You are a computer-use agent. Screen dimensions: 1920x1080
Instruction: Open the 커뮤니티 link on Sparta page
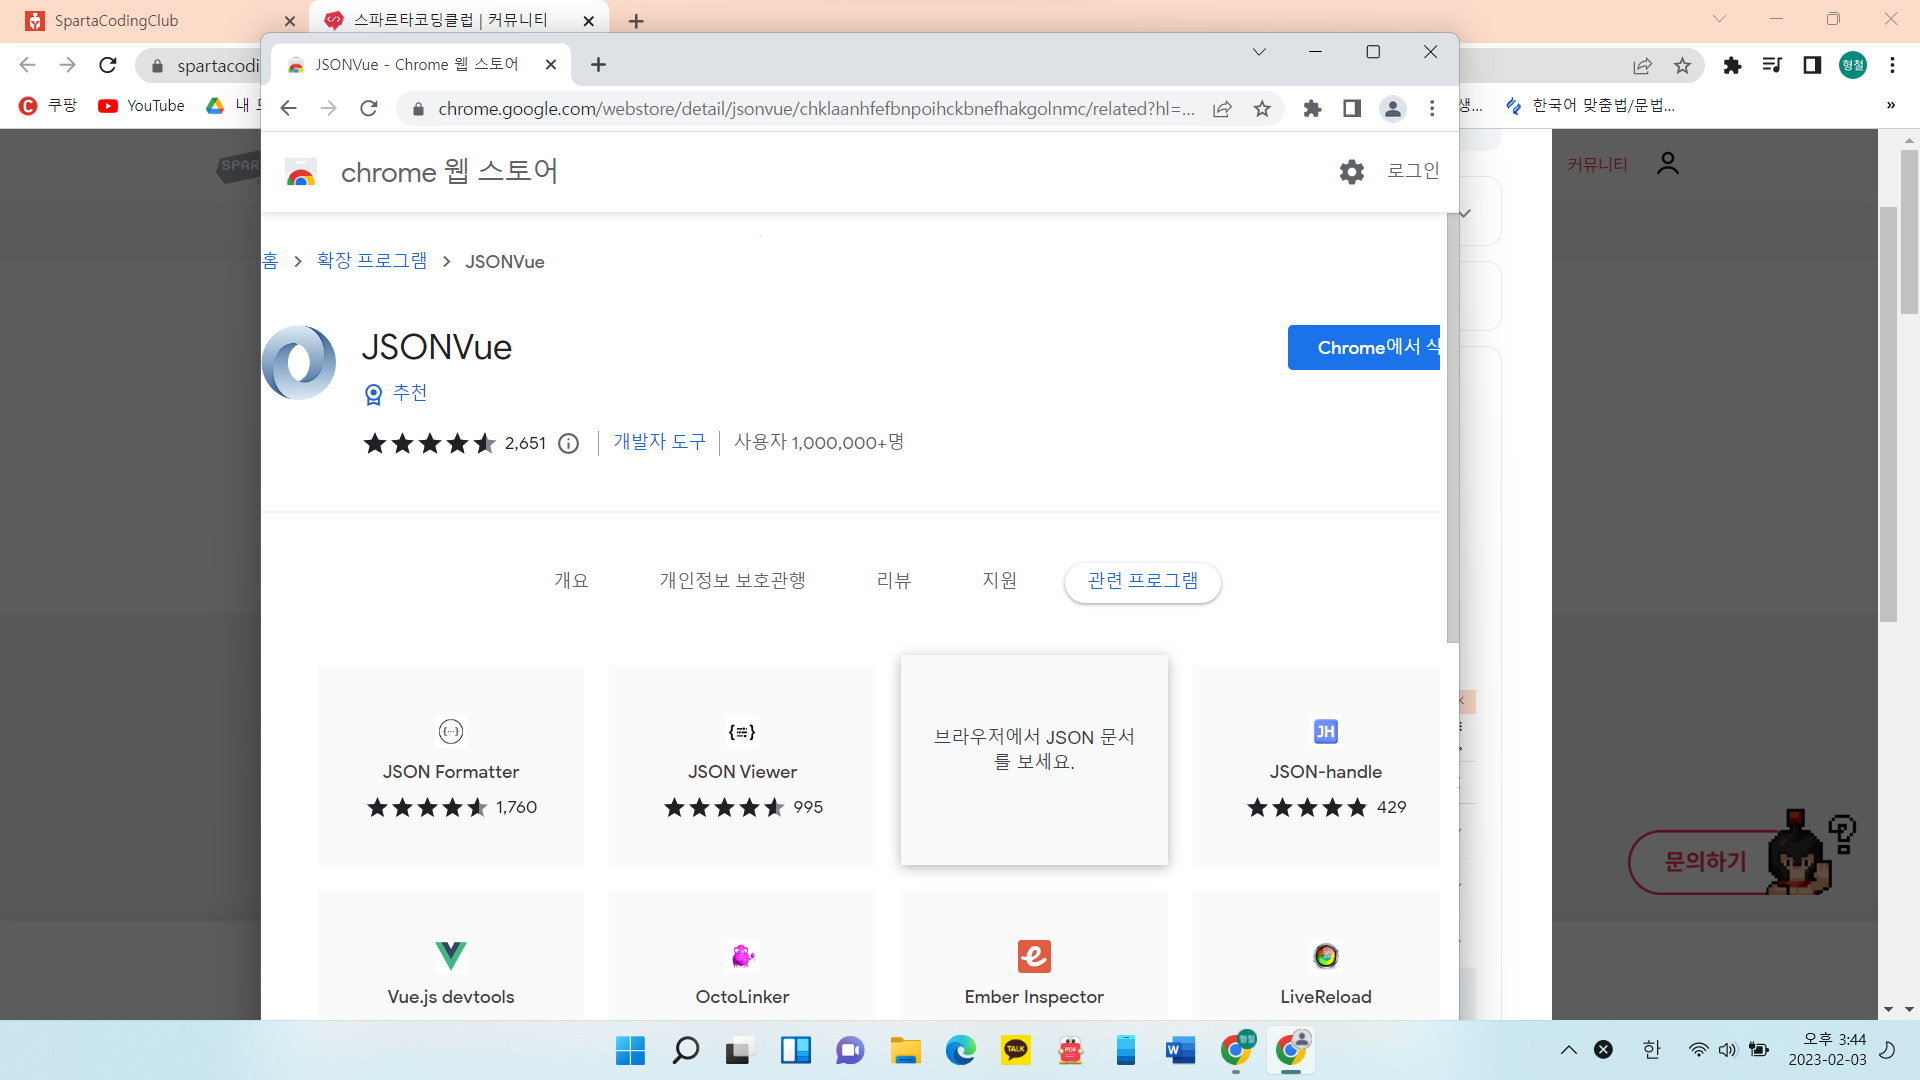point(1597,165)
